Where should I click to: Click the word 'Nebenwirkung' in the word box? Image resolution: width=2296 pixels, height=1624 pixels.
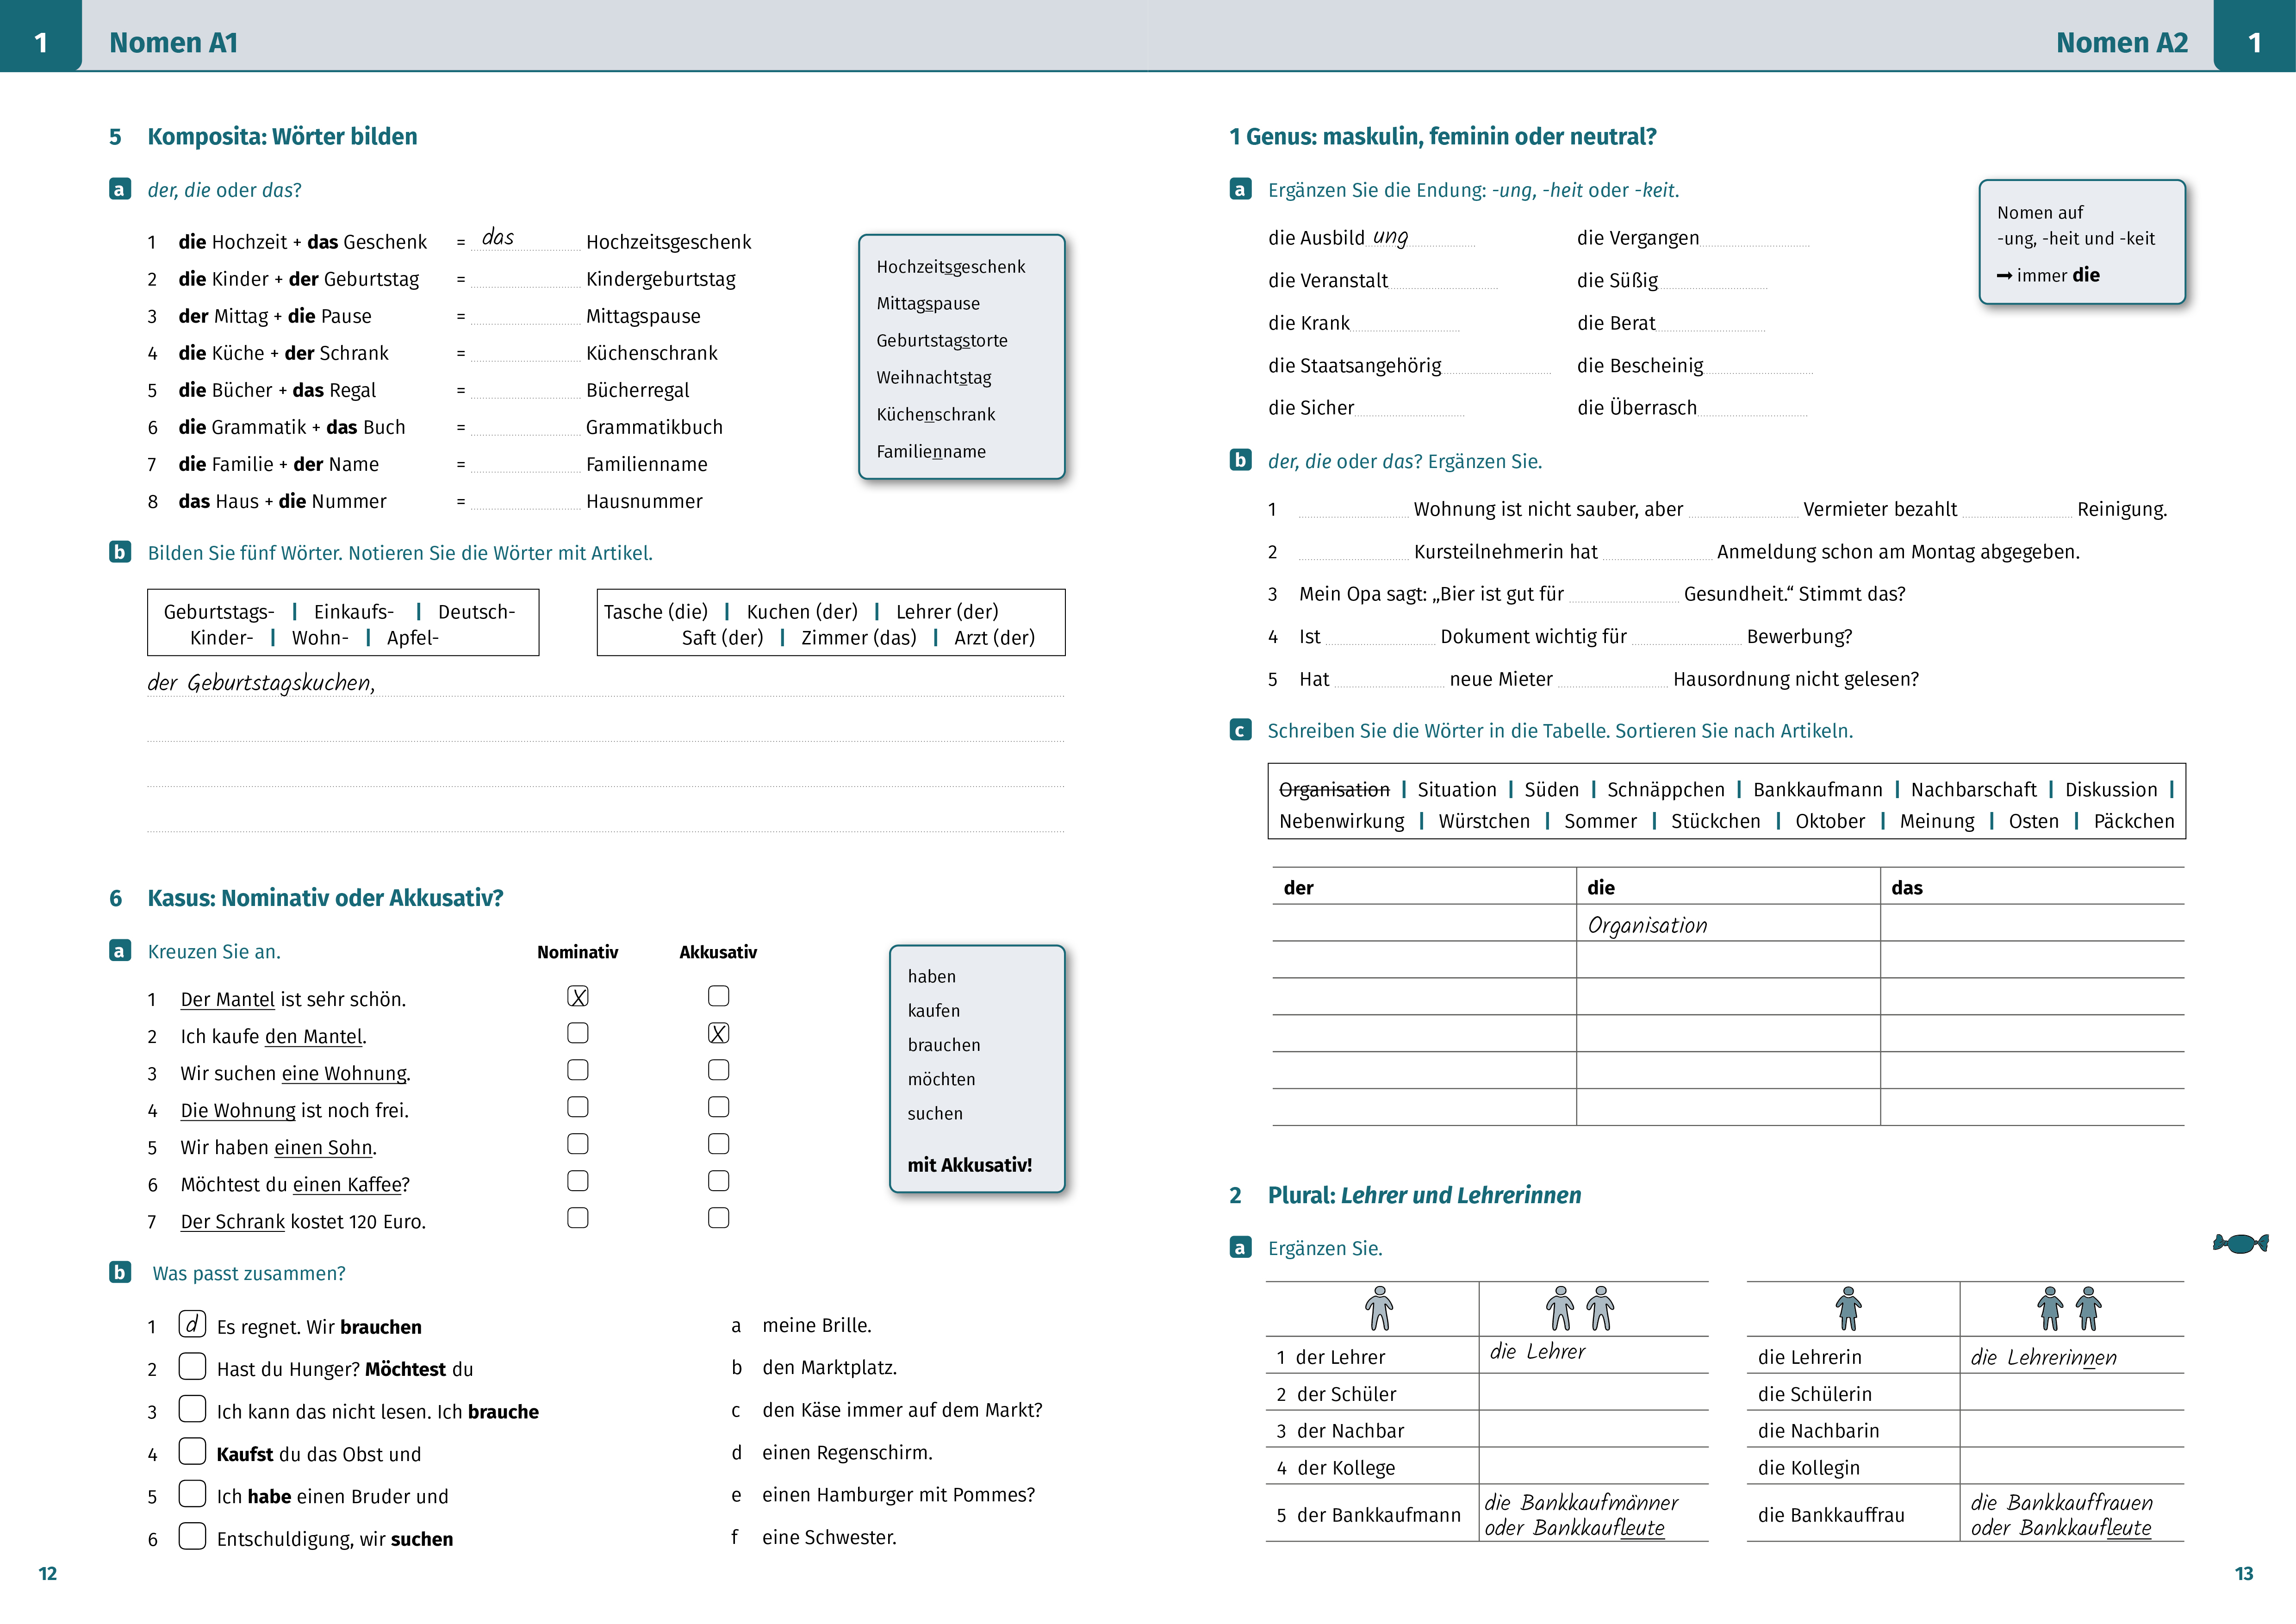click(1341, 822)
